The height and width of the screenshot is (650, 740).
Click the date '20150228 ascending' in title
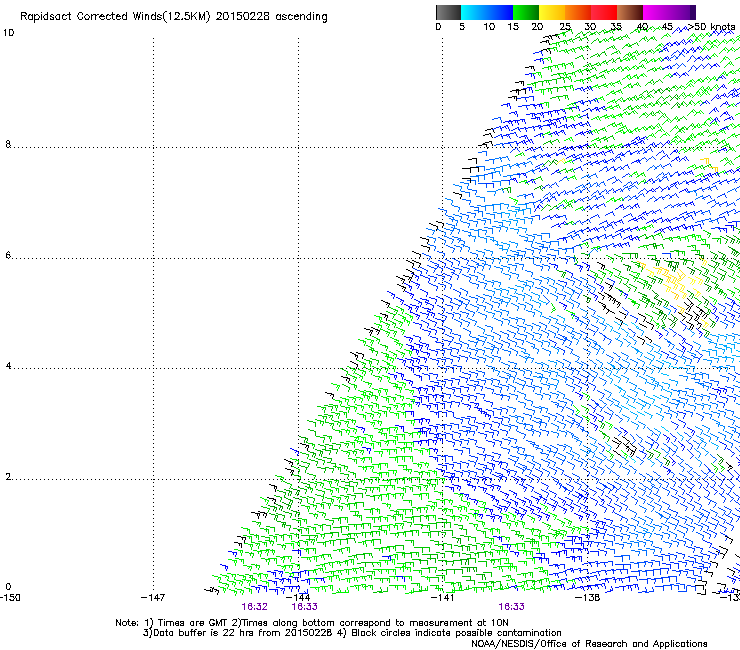(271, 17)
